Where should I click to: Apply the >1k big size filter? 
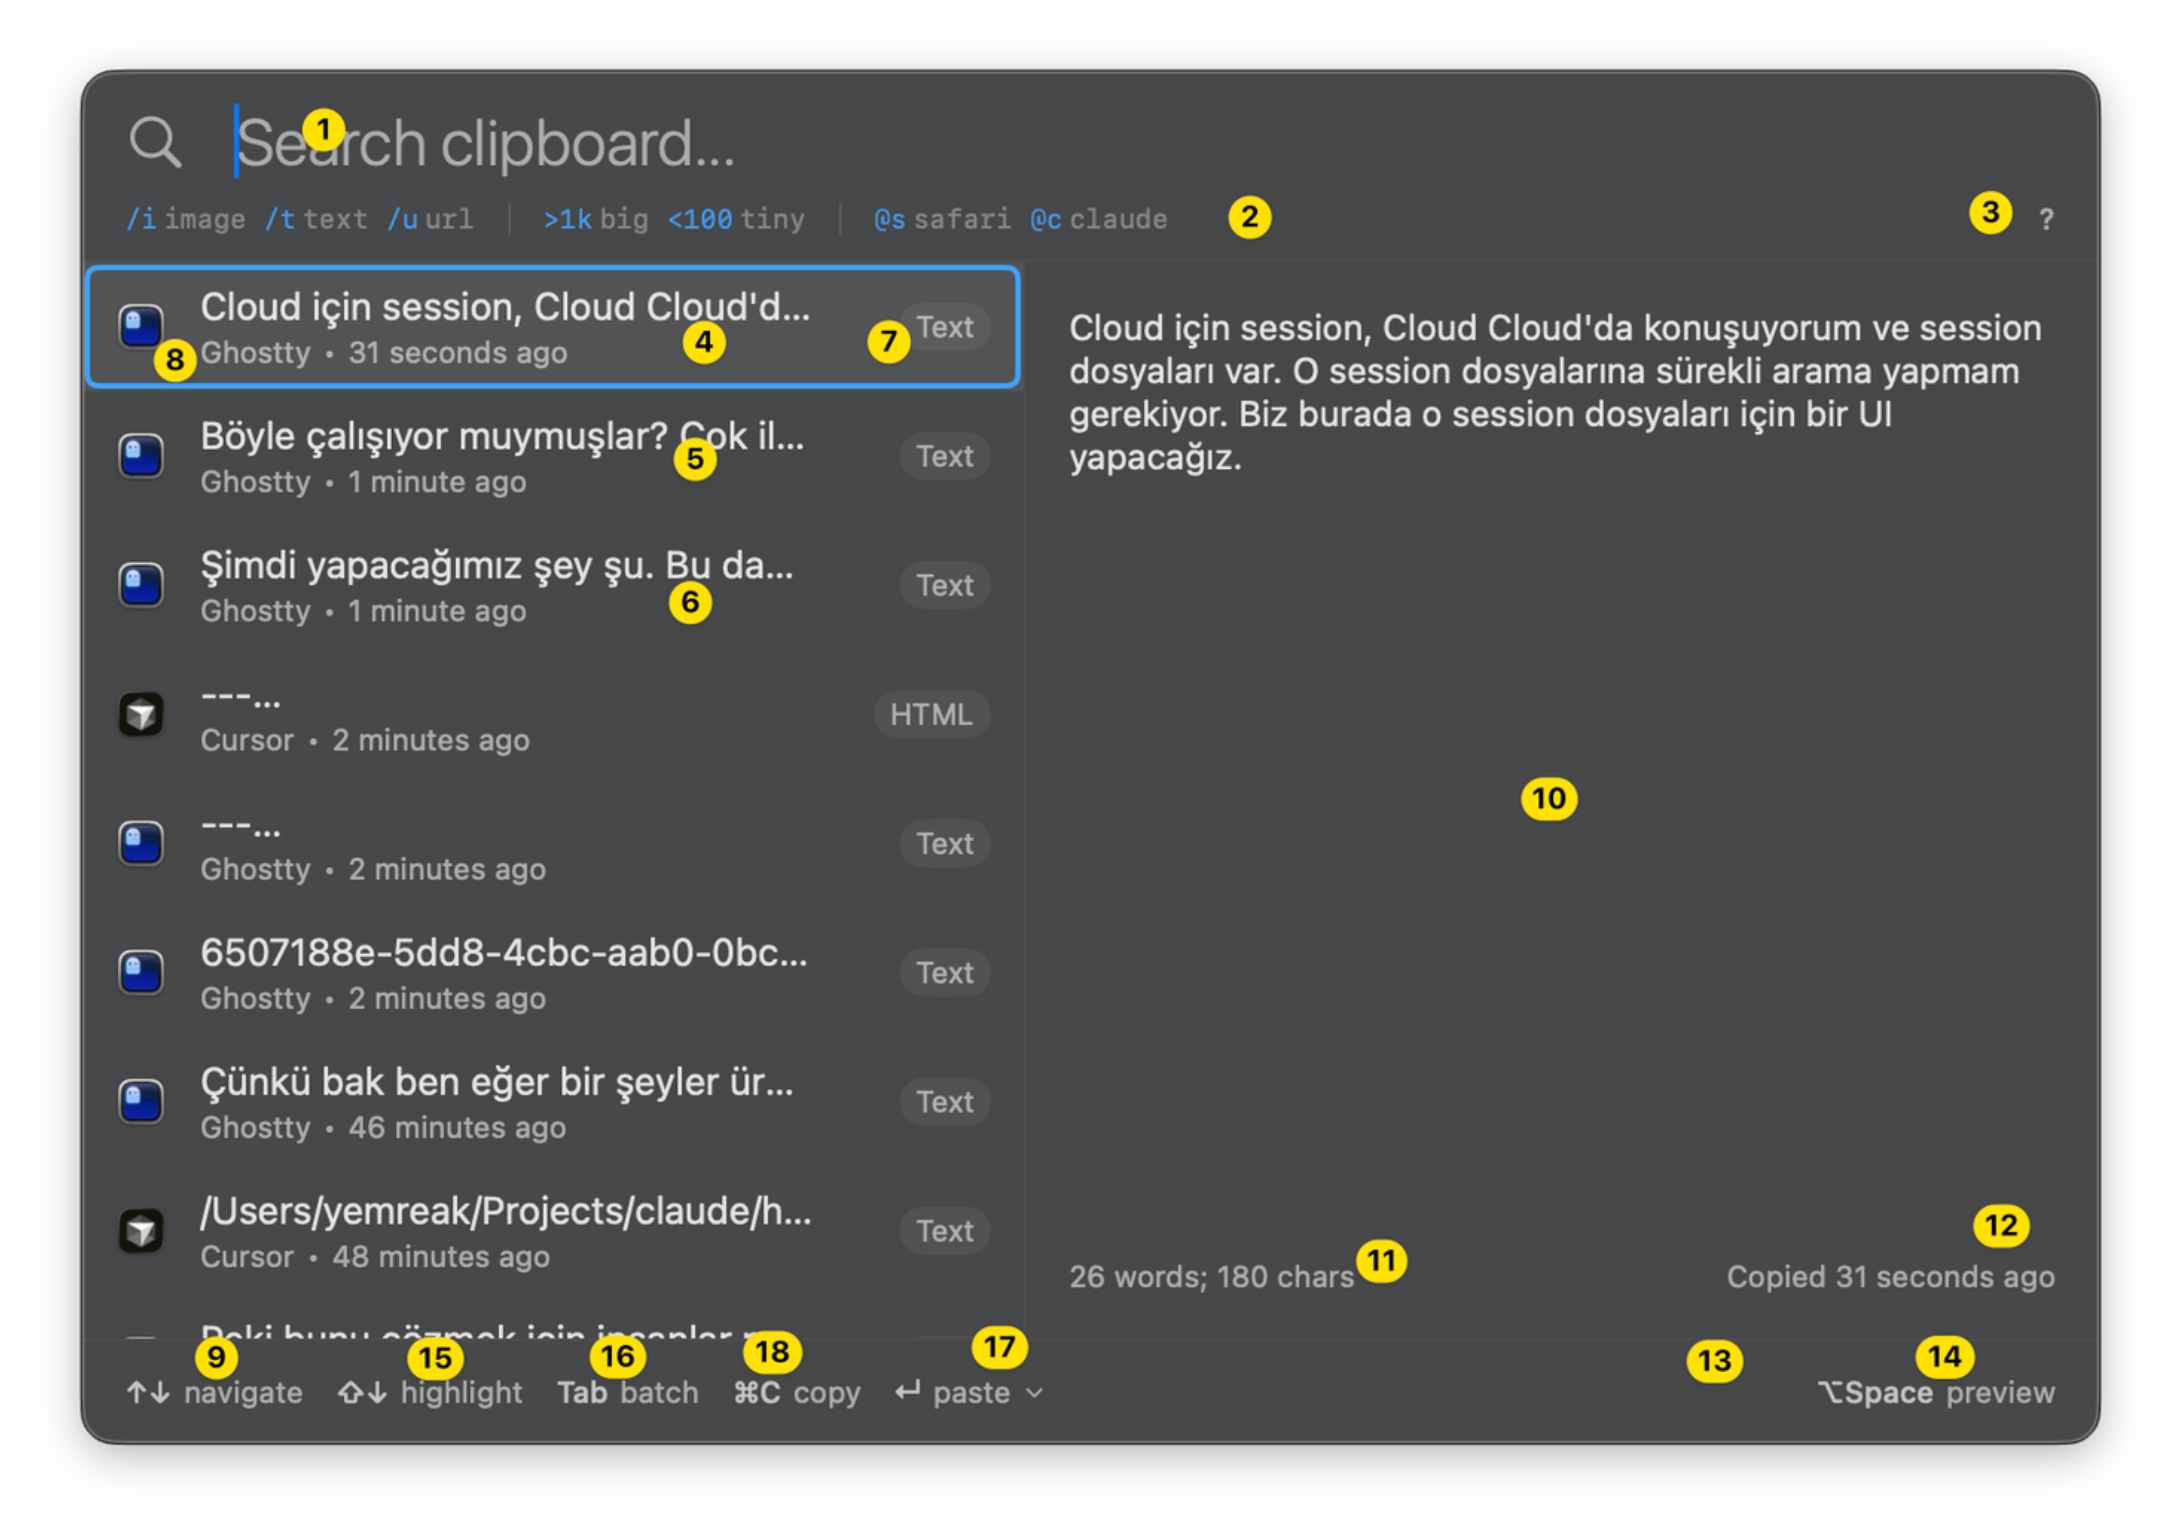pos(595,219)
